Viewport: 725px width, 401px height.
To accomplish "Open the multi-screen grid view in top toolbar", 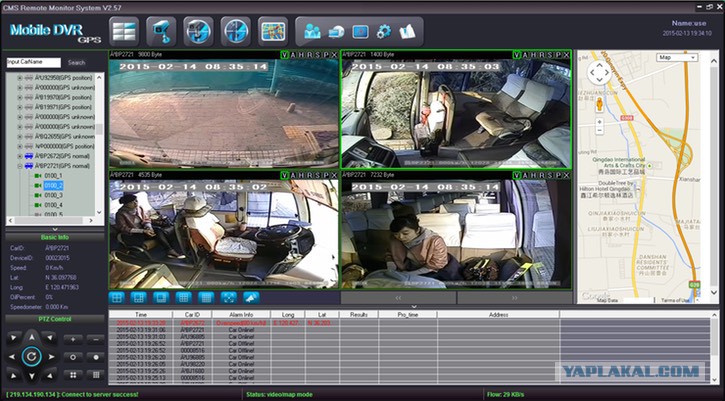I will tap(124, 29).
